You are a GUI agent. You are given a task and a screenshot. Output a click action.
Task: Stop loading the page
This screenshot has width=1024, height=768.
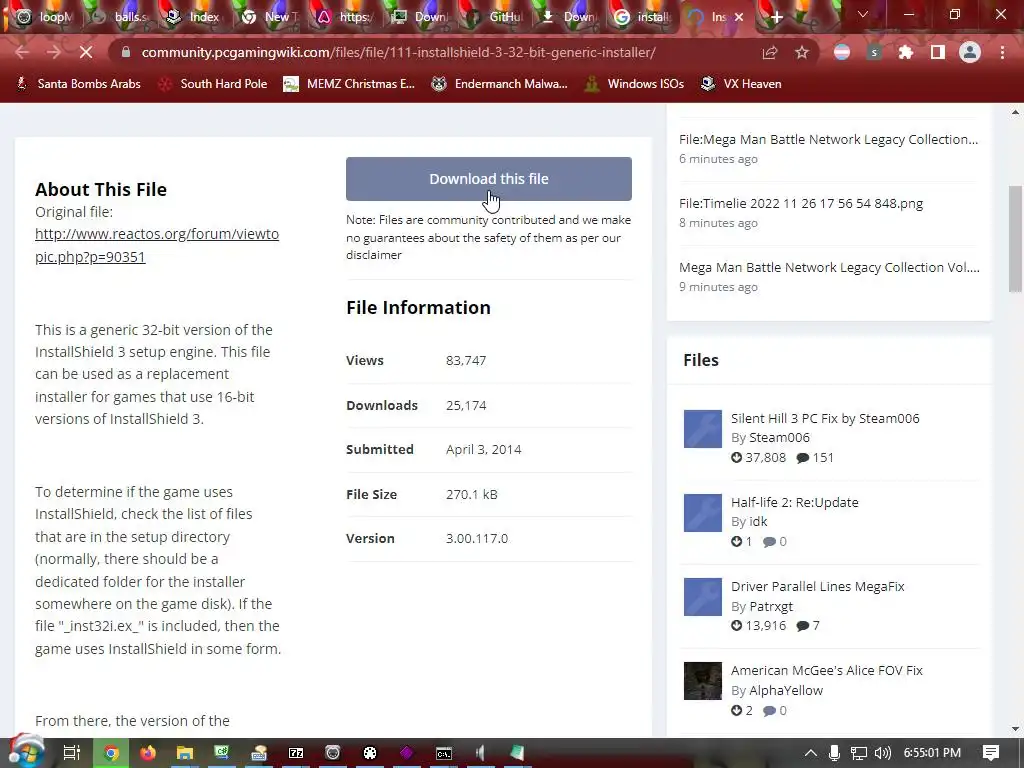86,52
